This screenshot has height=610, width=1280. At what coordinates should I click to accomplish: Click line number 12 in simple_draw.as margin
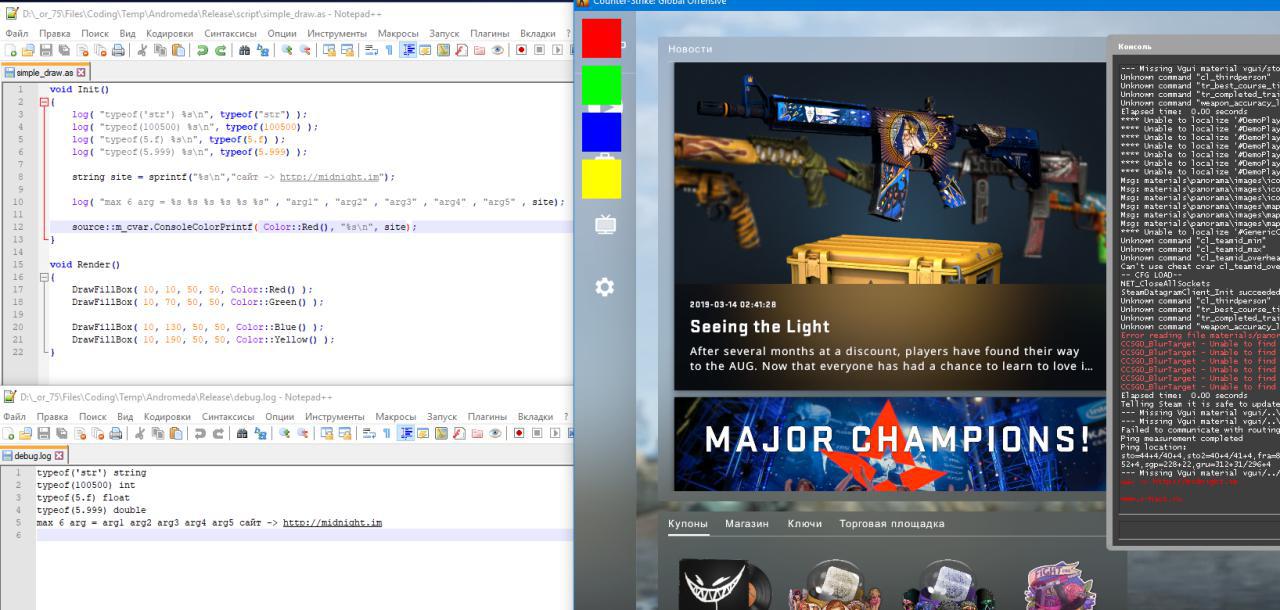pos(19,227)
